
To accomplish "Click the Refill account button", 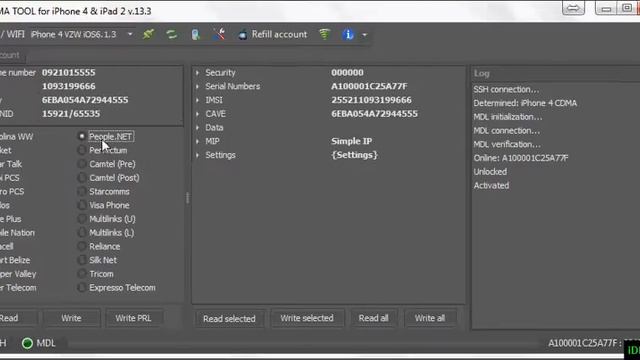I will (x=272, y=35).
